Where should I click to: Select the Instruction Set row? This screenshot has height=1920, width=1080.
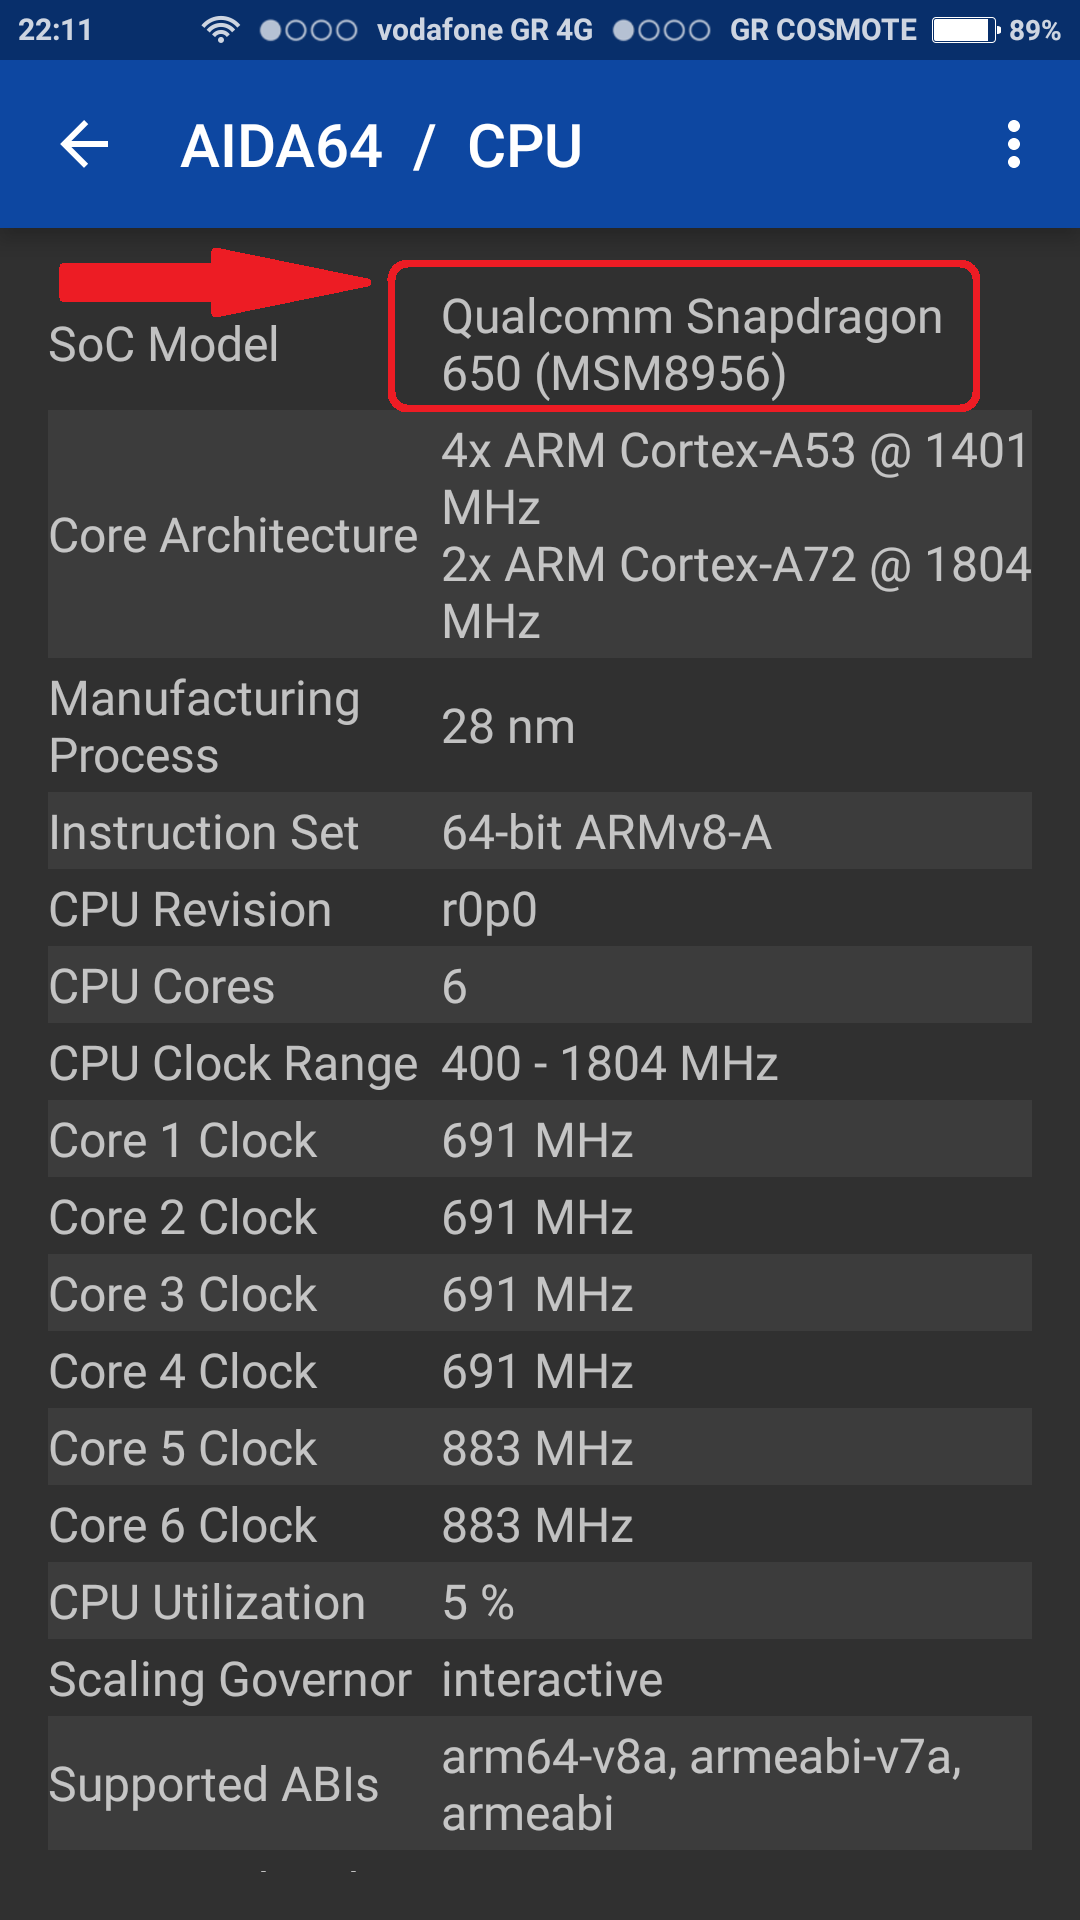tap(540, 832)
